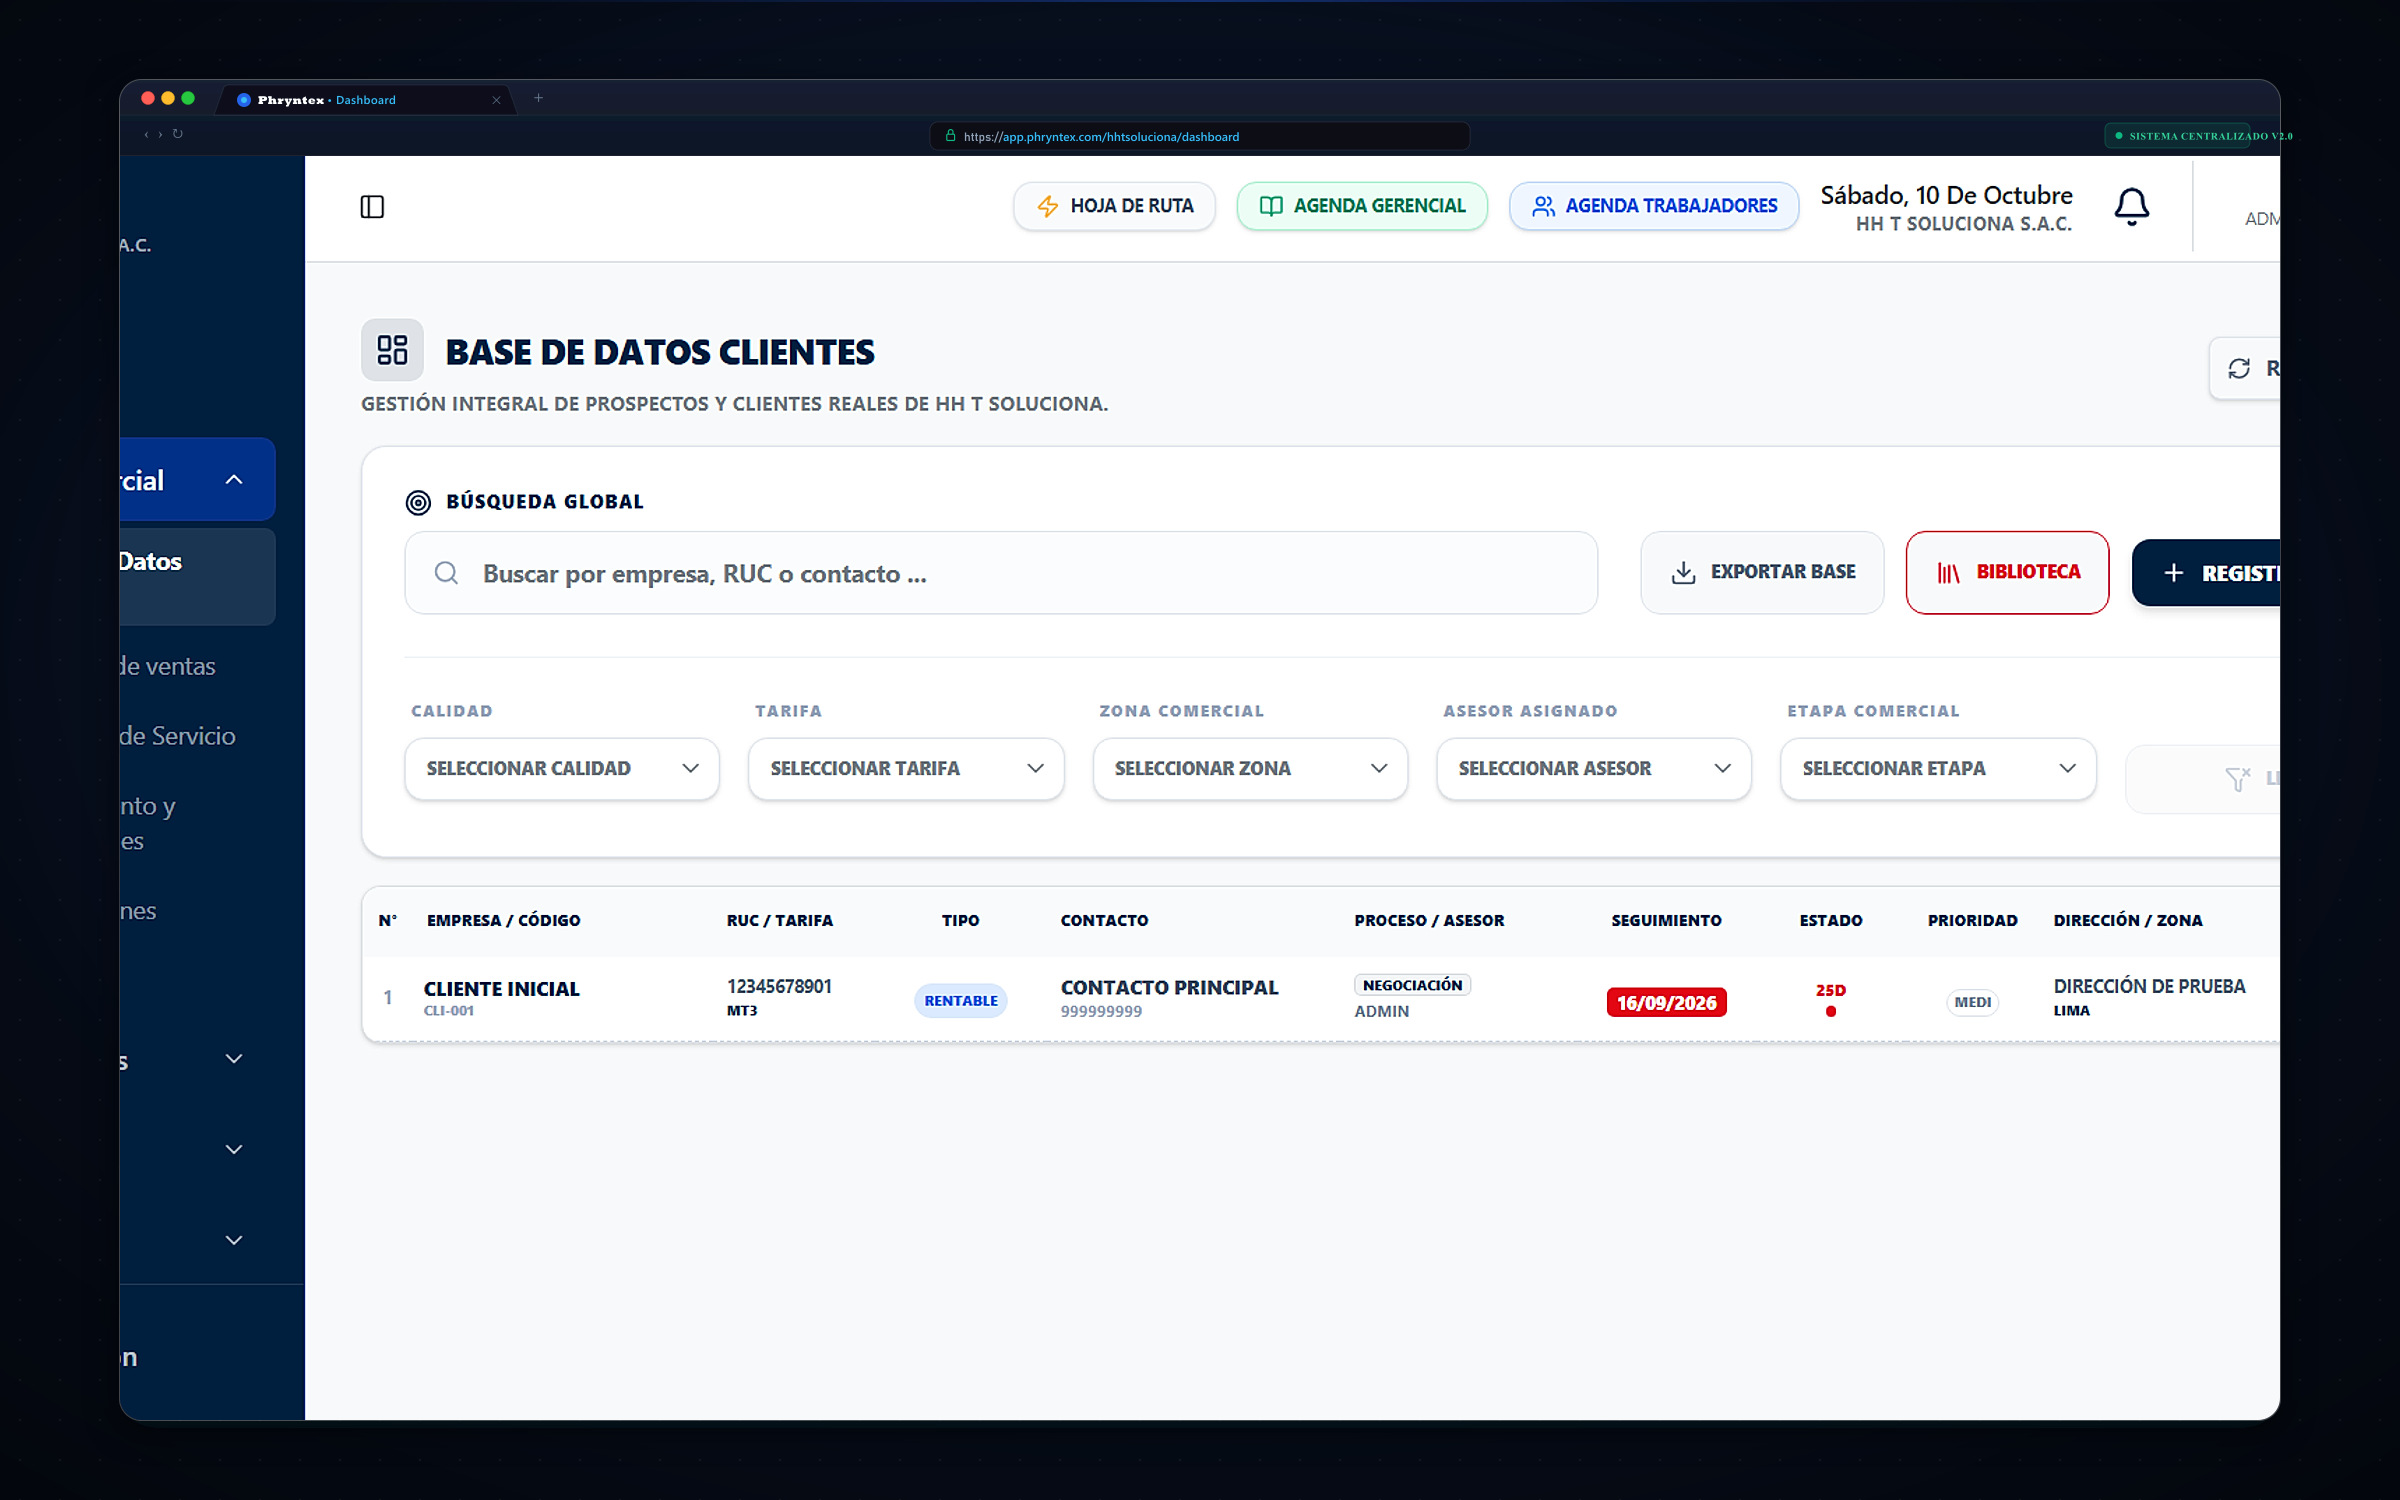The width and height of the screenshot is (2400, 1500).
Task: Expand the second collapsed sidebar chevron
Action: 234,1149
